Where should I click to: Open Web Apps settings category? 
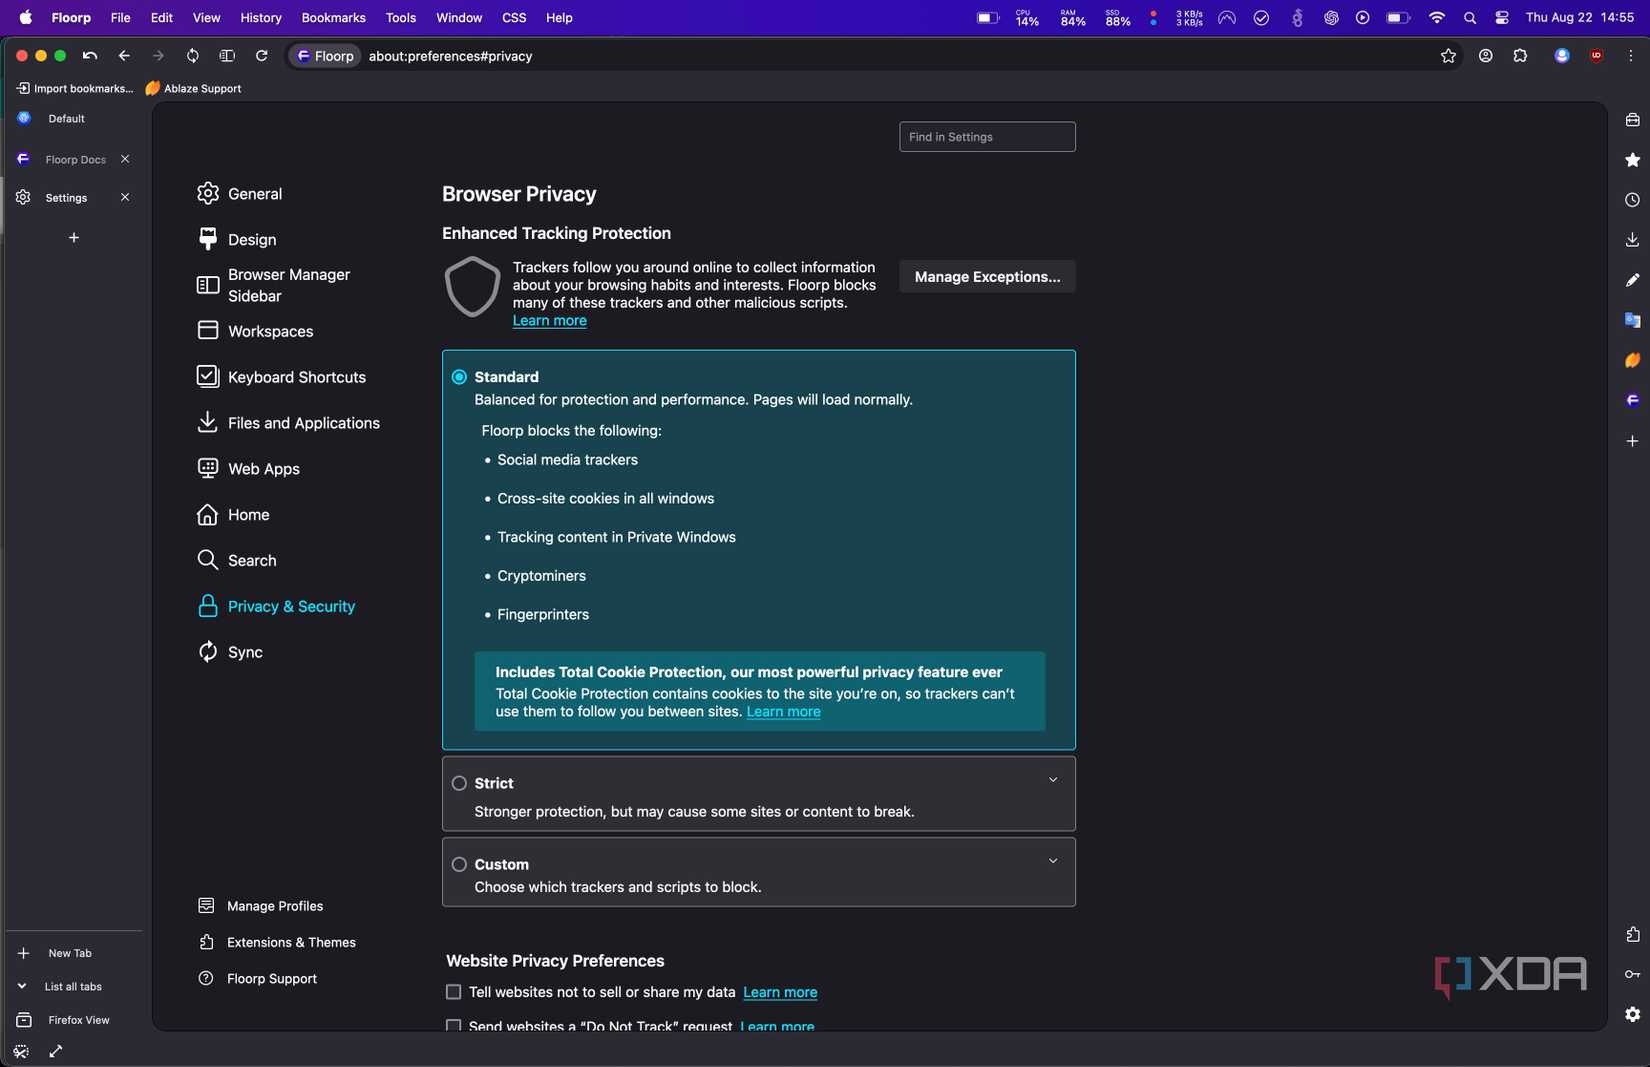tap(249, 469)
